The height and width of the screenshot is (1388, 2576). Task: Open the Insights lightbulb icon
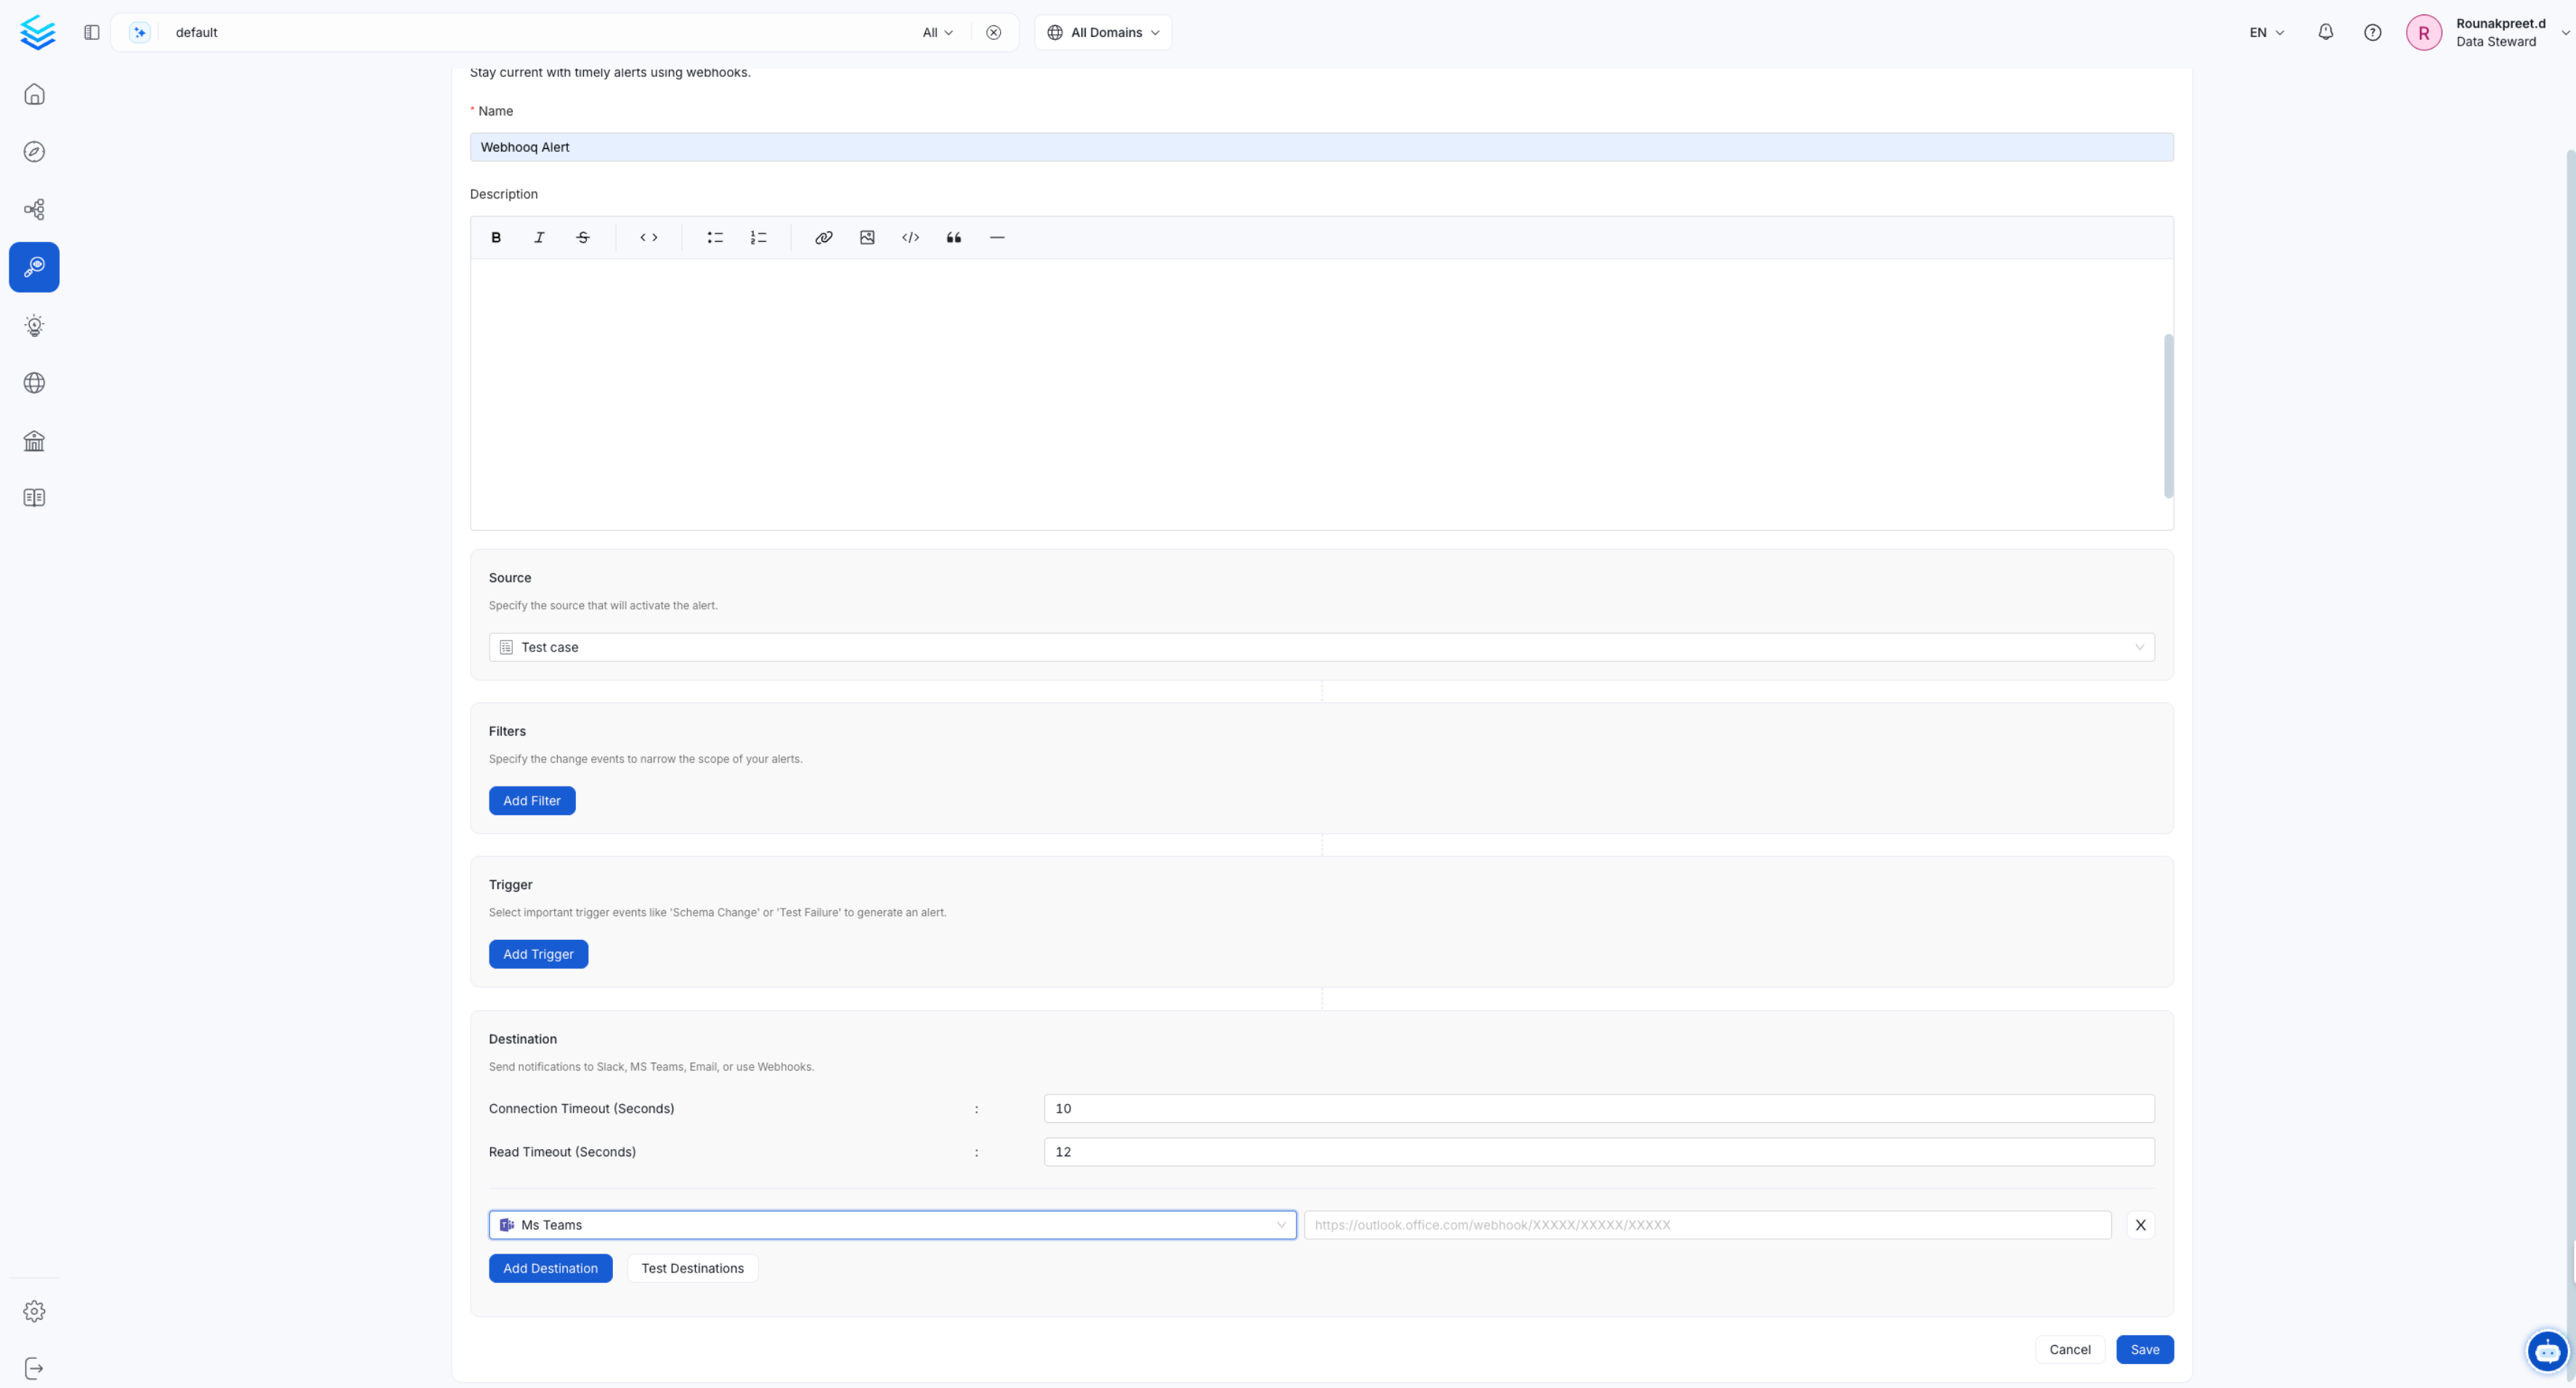34,325
